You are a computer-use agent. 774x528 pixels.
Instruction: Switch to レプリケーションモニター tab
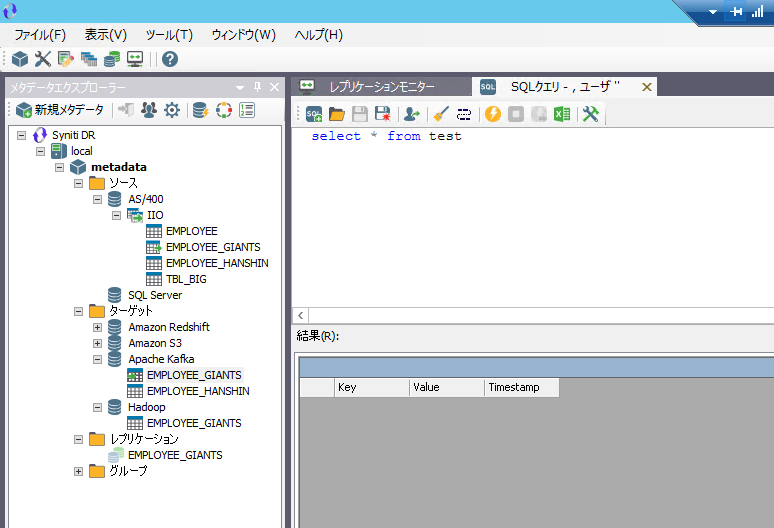(x=382, y=87)
